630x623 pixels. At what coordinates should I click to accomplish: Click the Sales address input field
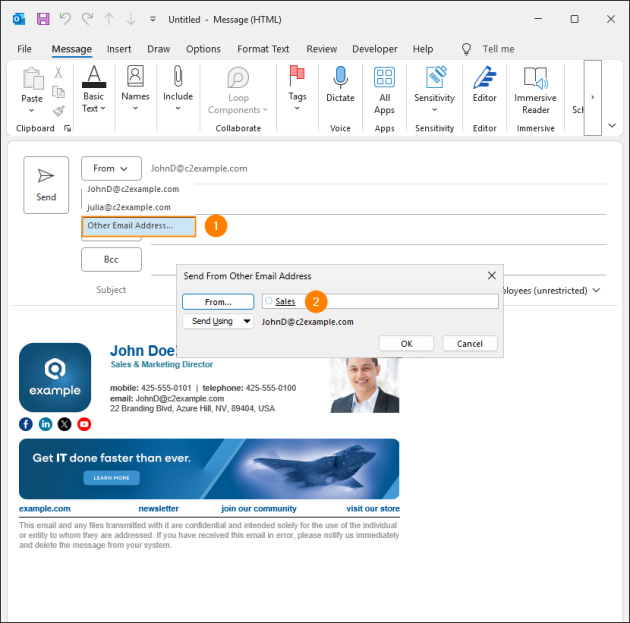coord(380,301)
